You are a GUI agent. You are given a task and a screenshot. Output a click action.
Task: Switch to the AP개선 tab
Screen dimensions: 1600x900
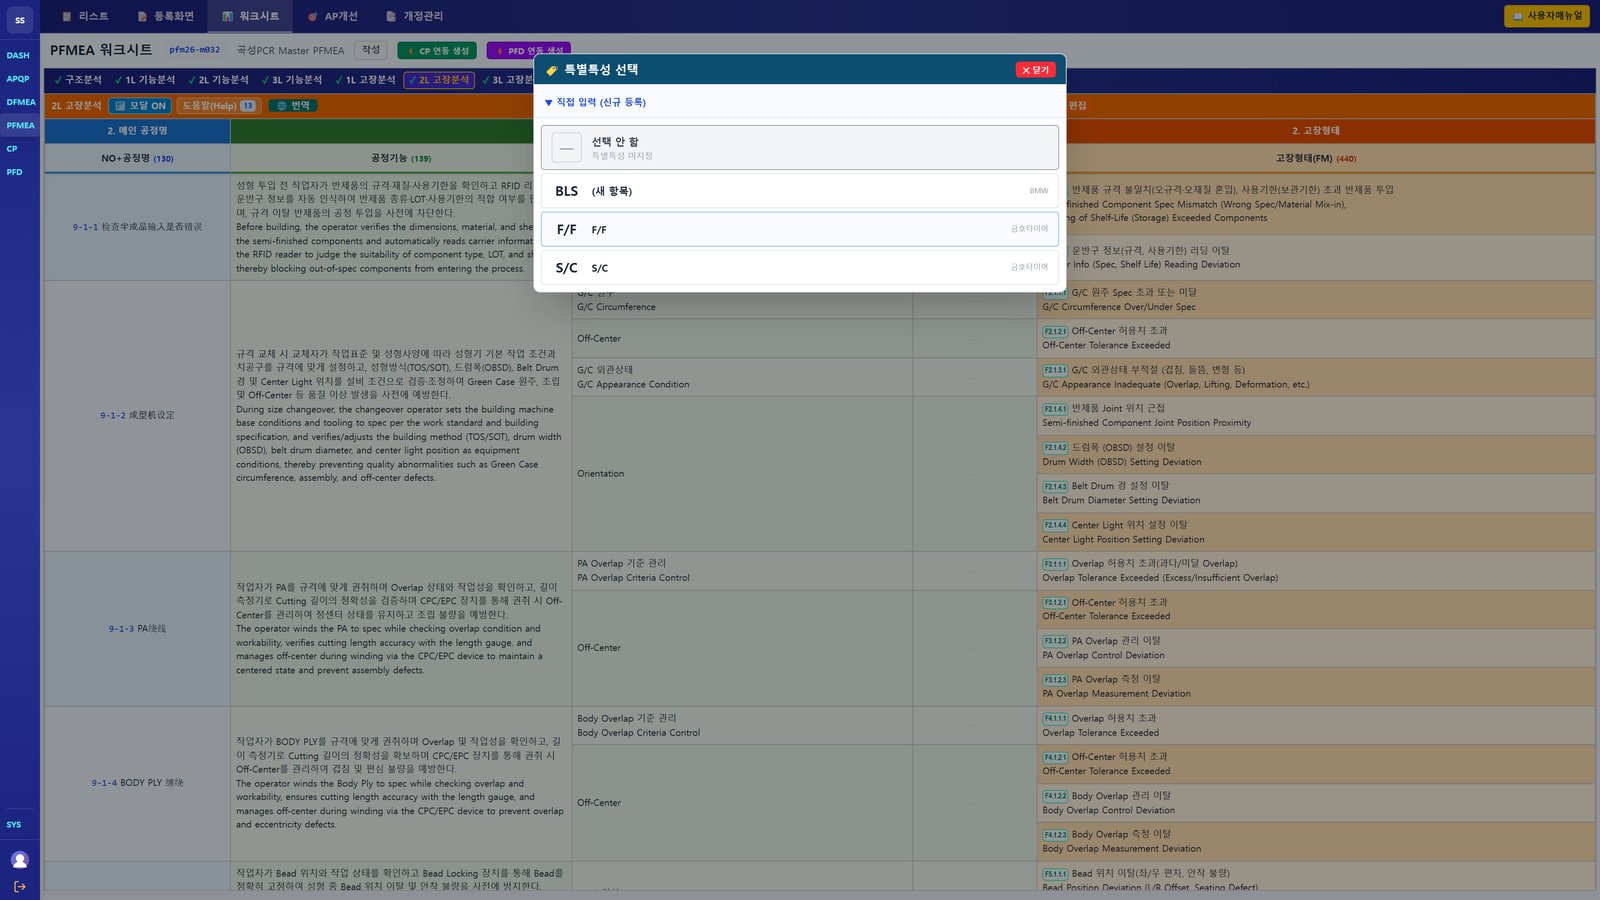point(332,16)
